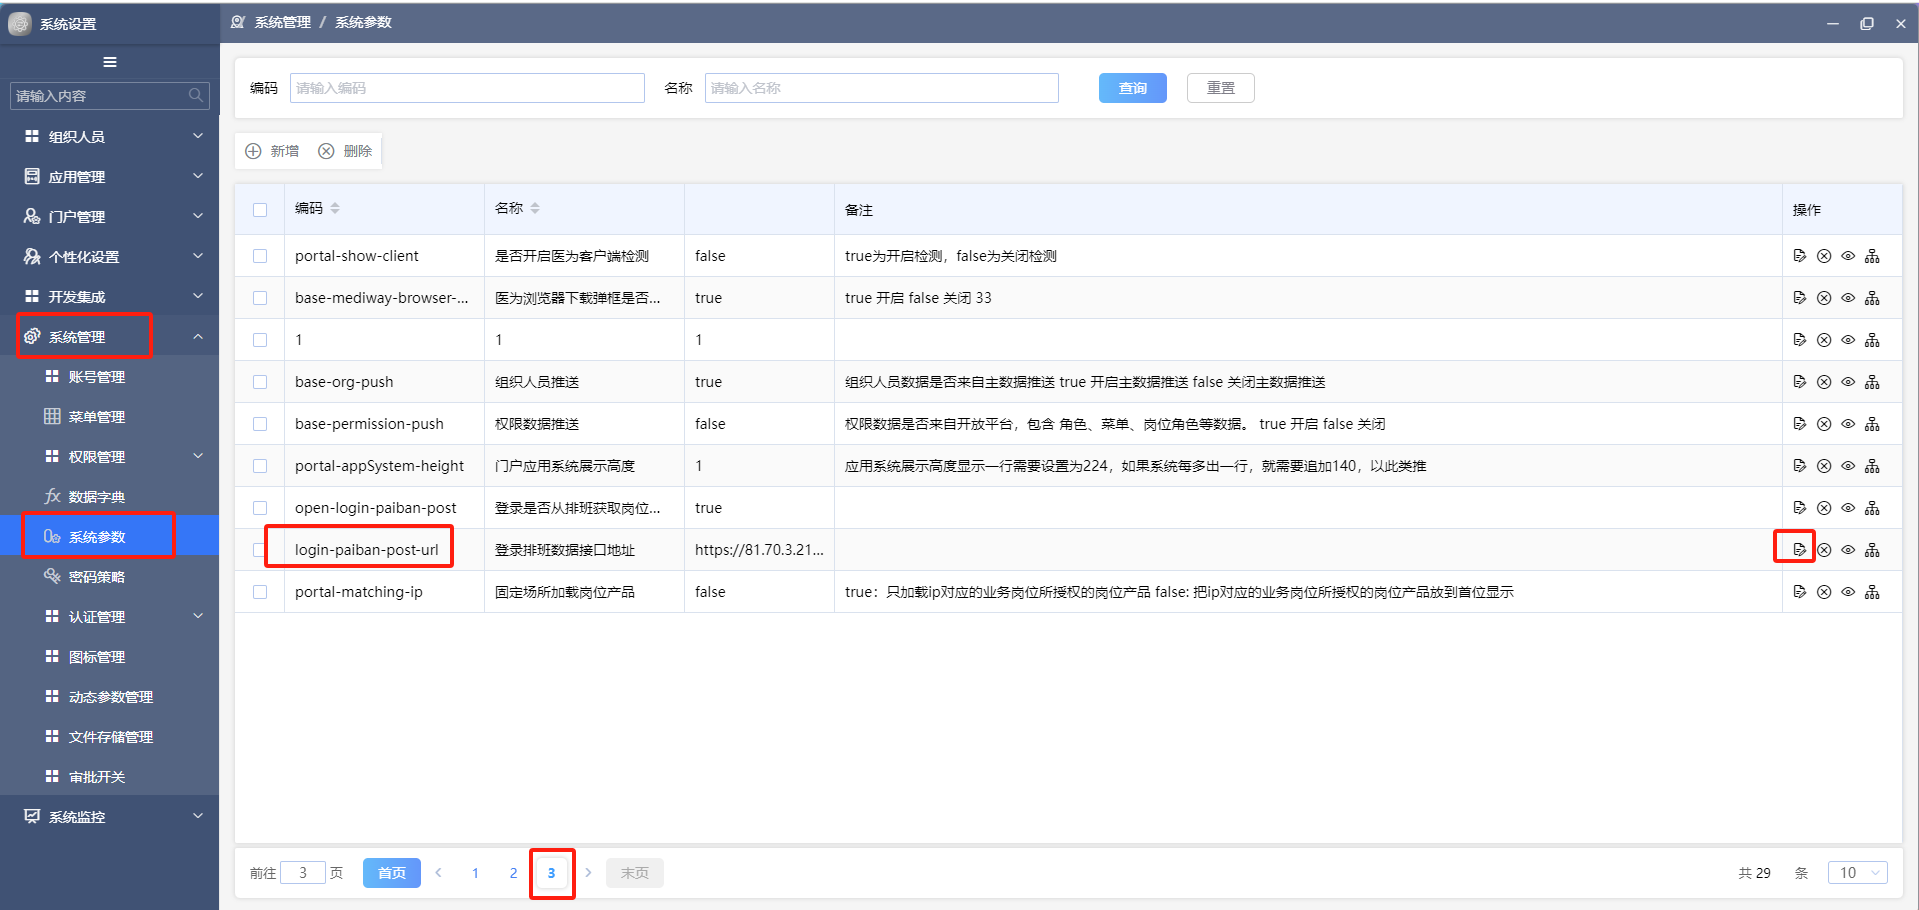The width and height of the screenshot is (1919, 910).
Task: Delete the portal-appSystem-height row
Action: [x=1824, y=466]
